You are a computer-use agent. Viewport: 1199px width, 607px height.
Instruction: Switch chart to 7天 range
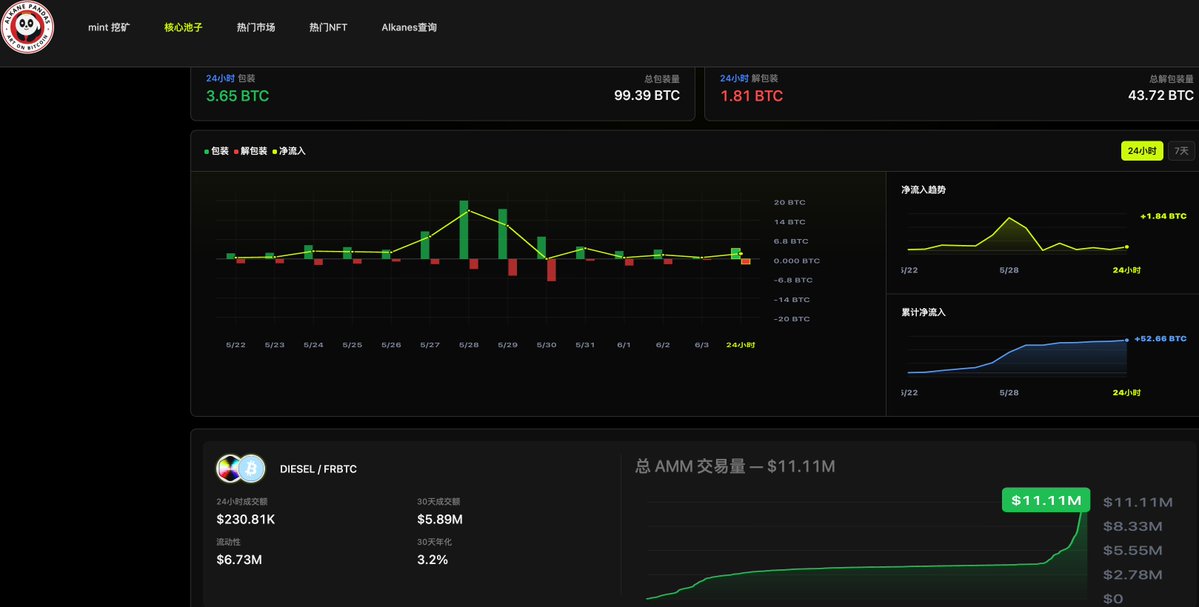(x=1181, y=151)
